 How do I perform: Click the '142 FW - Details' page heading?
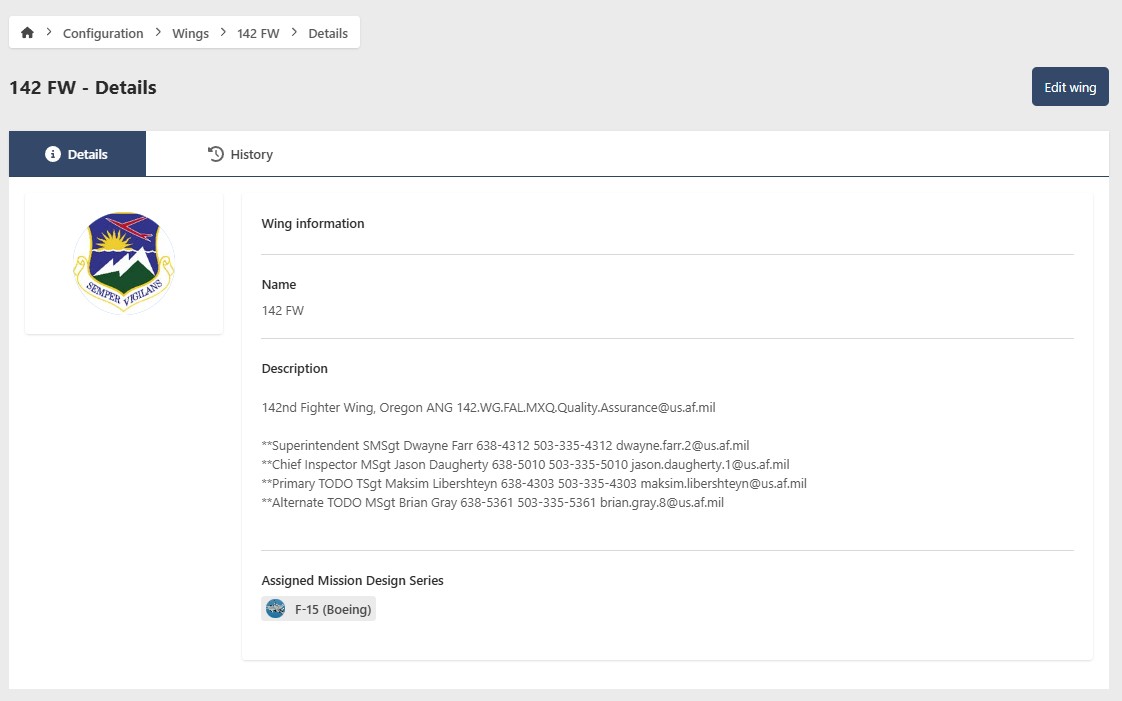[83, 87]
